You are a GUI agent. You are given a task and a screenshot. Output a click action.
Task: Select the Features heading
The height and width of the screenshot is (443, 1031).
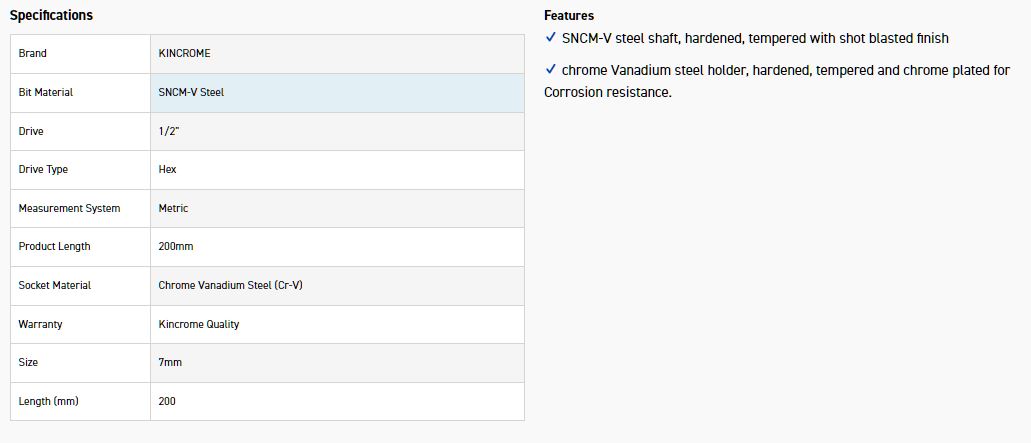coord(569,15)
